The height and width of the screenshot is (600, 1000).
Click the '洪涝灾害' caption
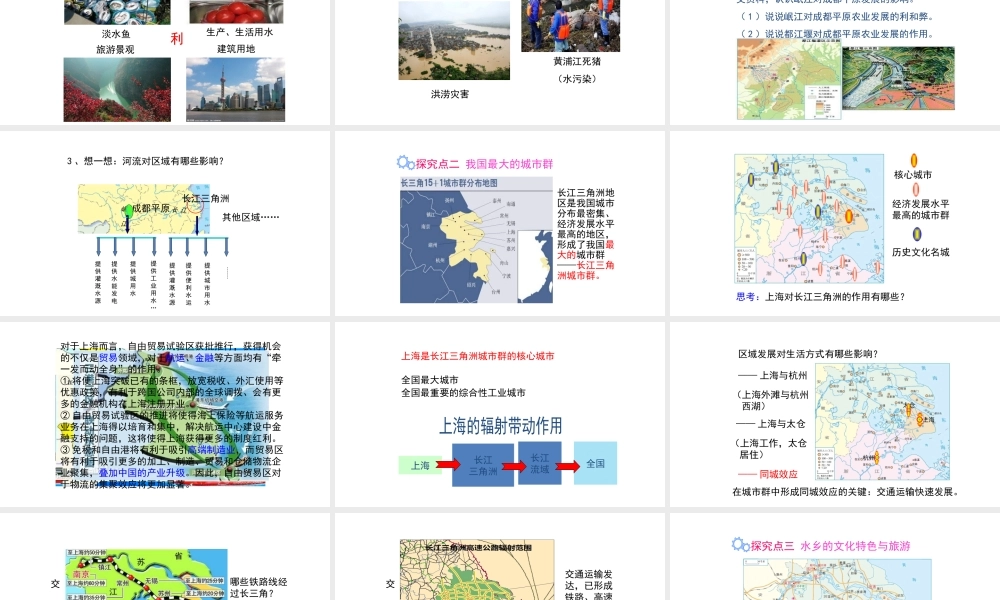tap(450, 94)
